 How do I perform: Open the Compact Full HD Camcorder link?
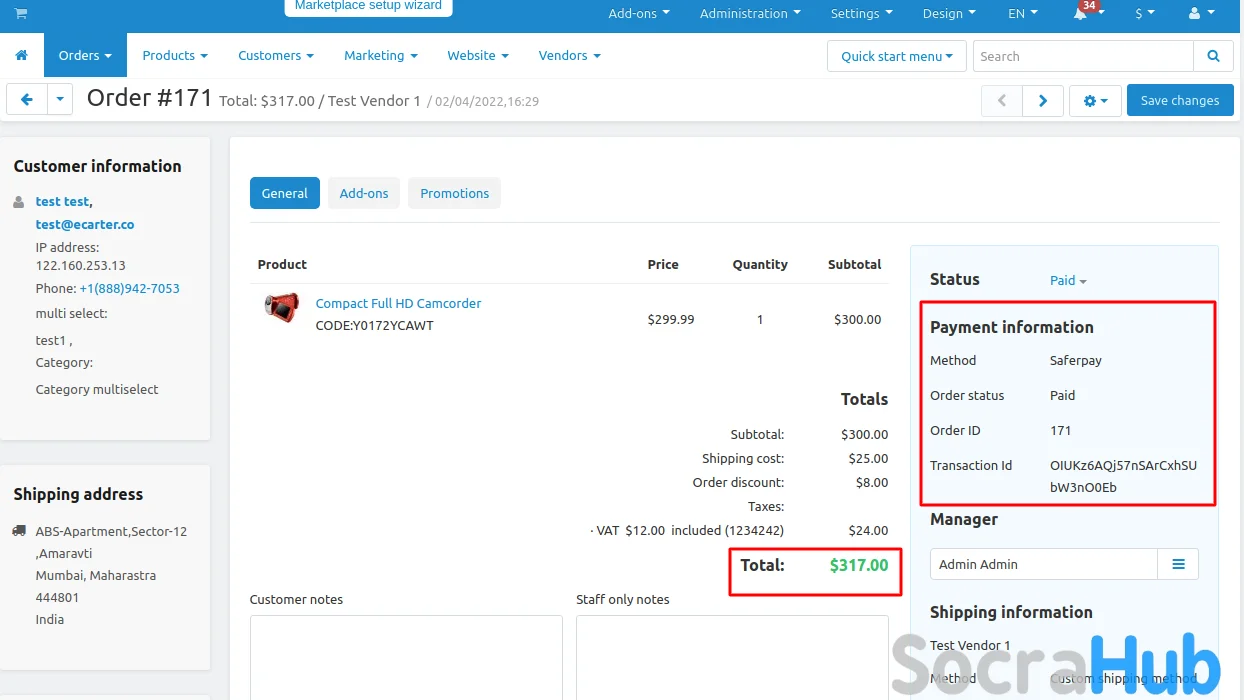[x=398, y=303]
